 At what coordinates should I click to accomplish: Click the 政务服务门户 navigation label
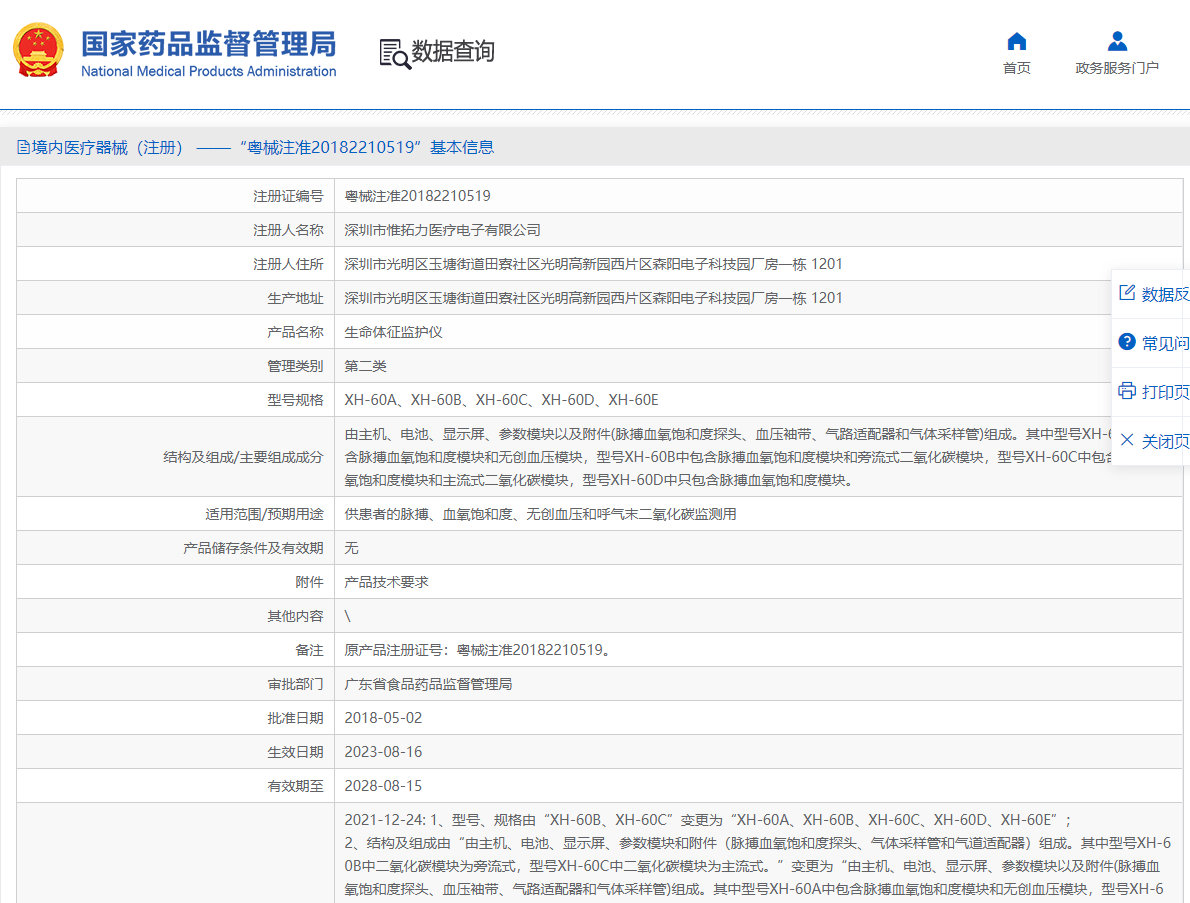[1117, 68]
